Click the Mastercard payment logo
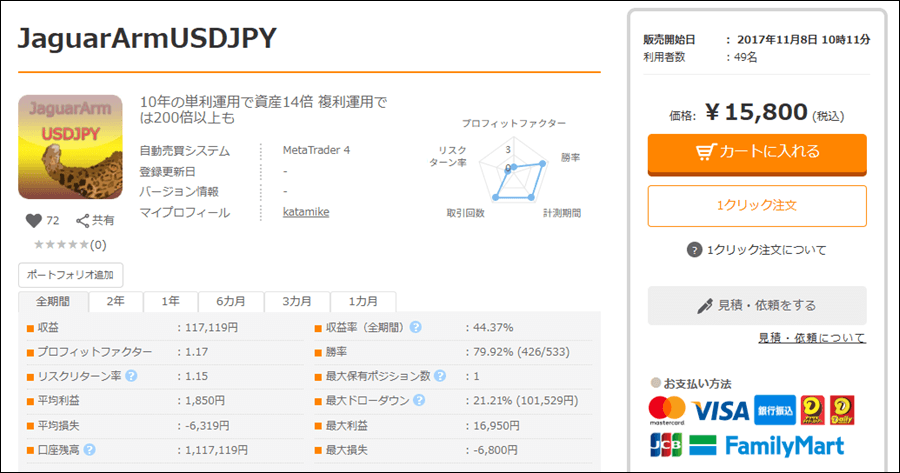Viewport: 900px width, 473px height. [x=667, y=410]
